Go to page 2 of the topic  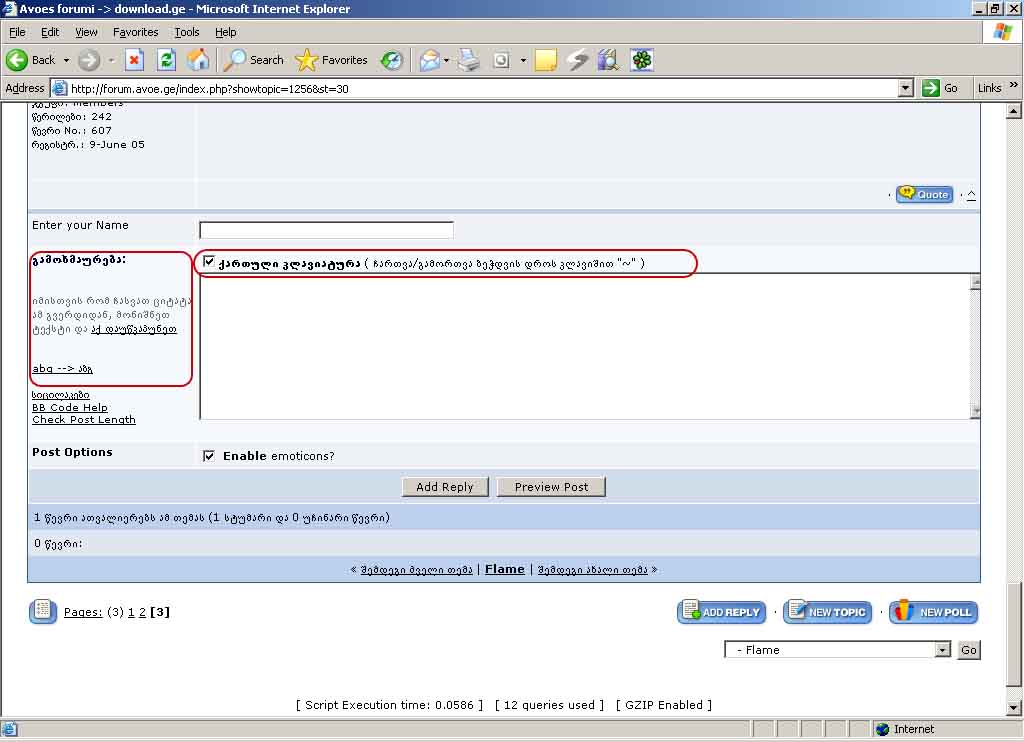142,612
